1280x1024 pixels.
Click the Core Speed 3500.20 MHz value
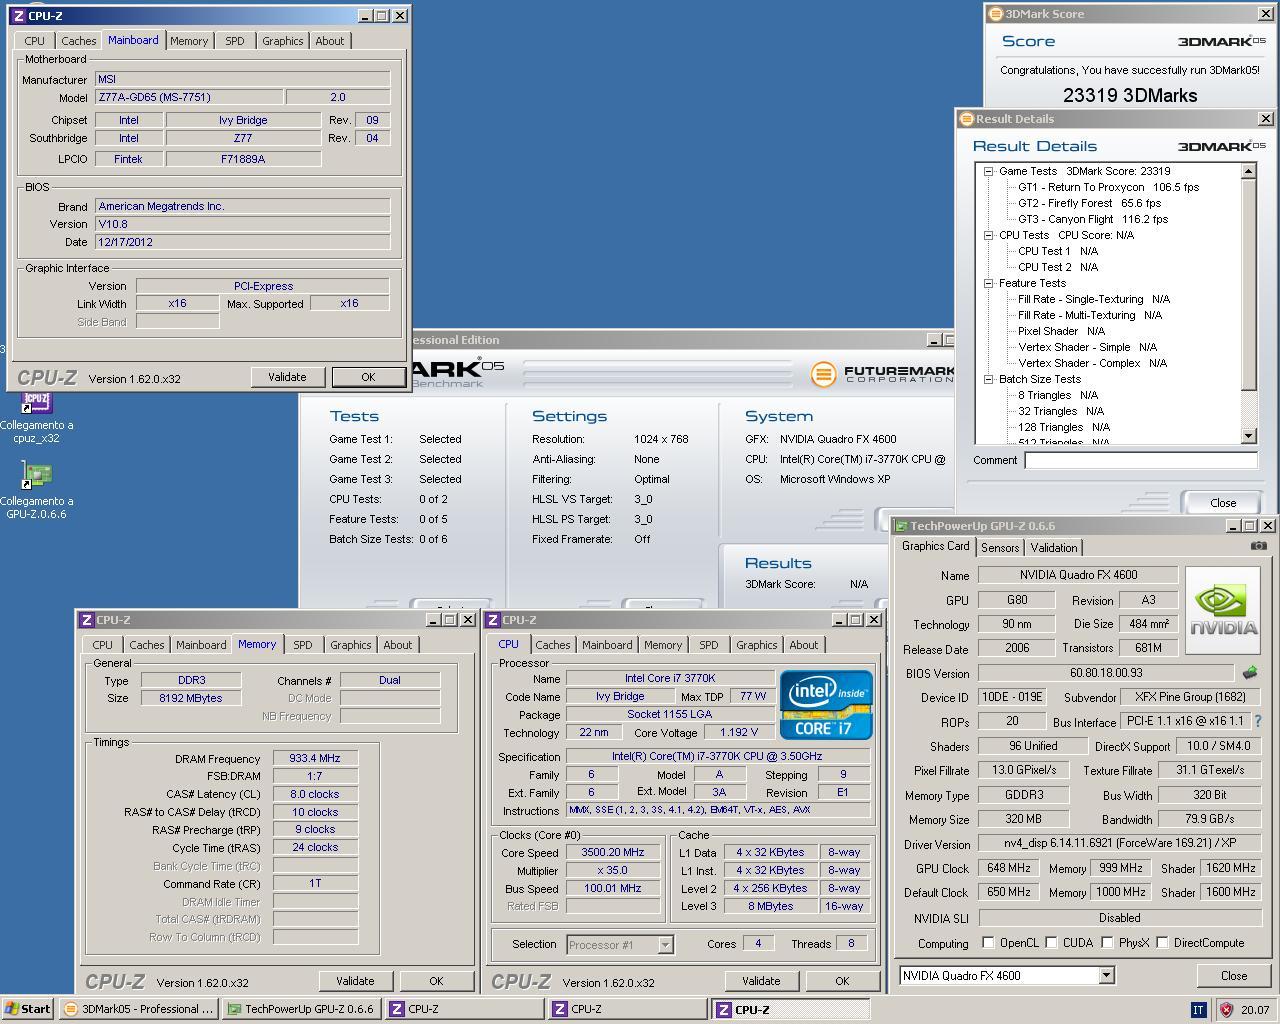pos(612,852)
